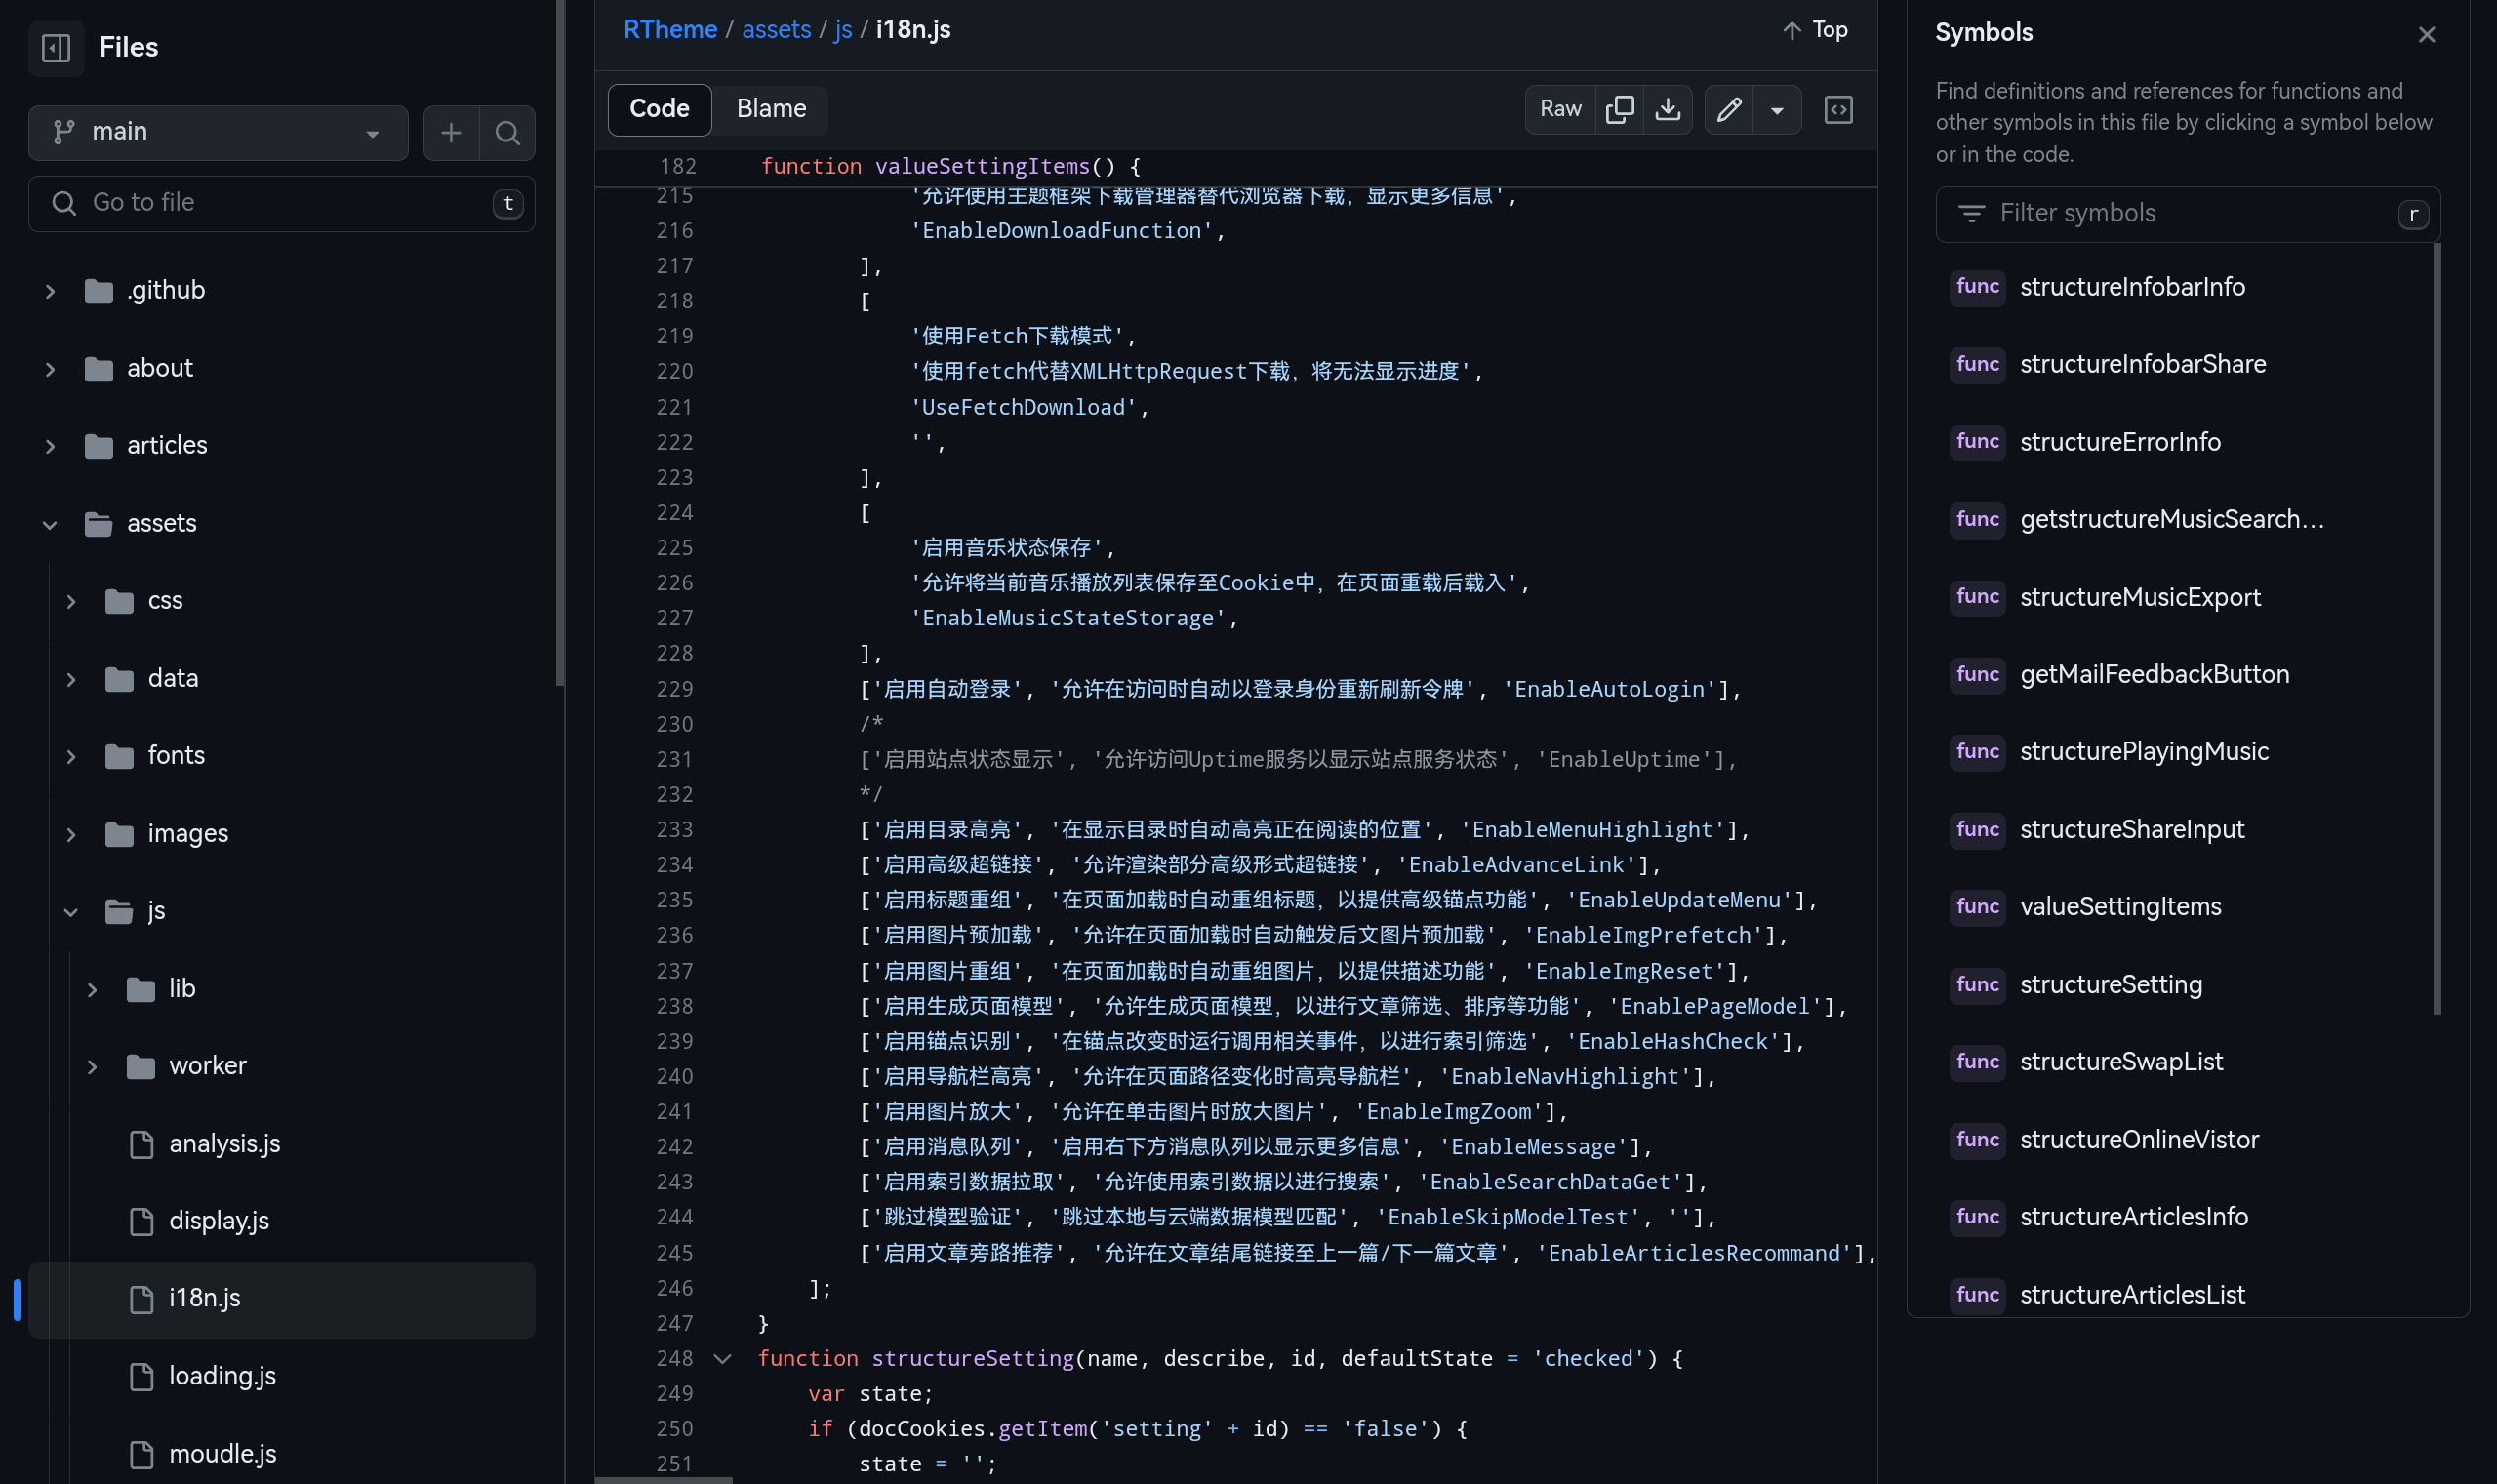Select structureInfobarInfo symbol
The image size is (2497, 1484).
pyautogui.click(x=2132, y=287)
